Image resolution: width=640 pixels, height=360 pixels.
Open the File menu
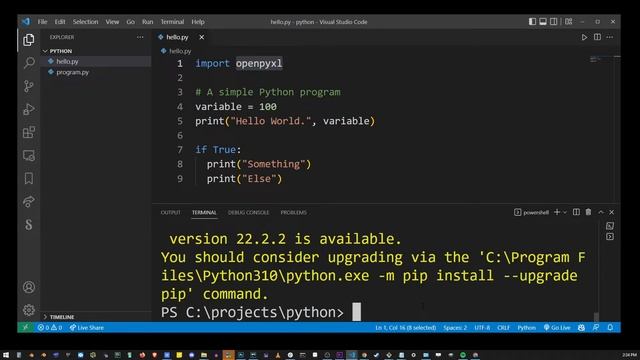[42, 22]
